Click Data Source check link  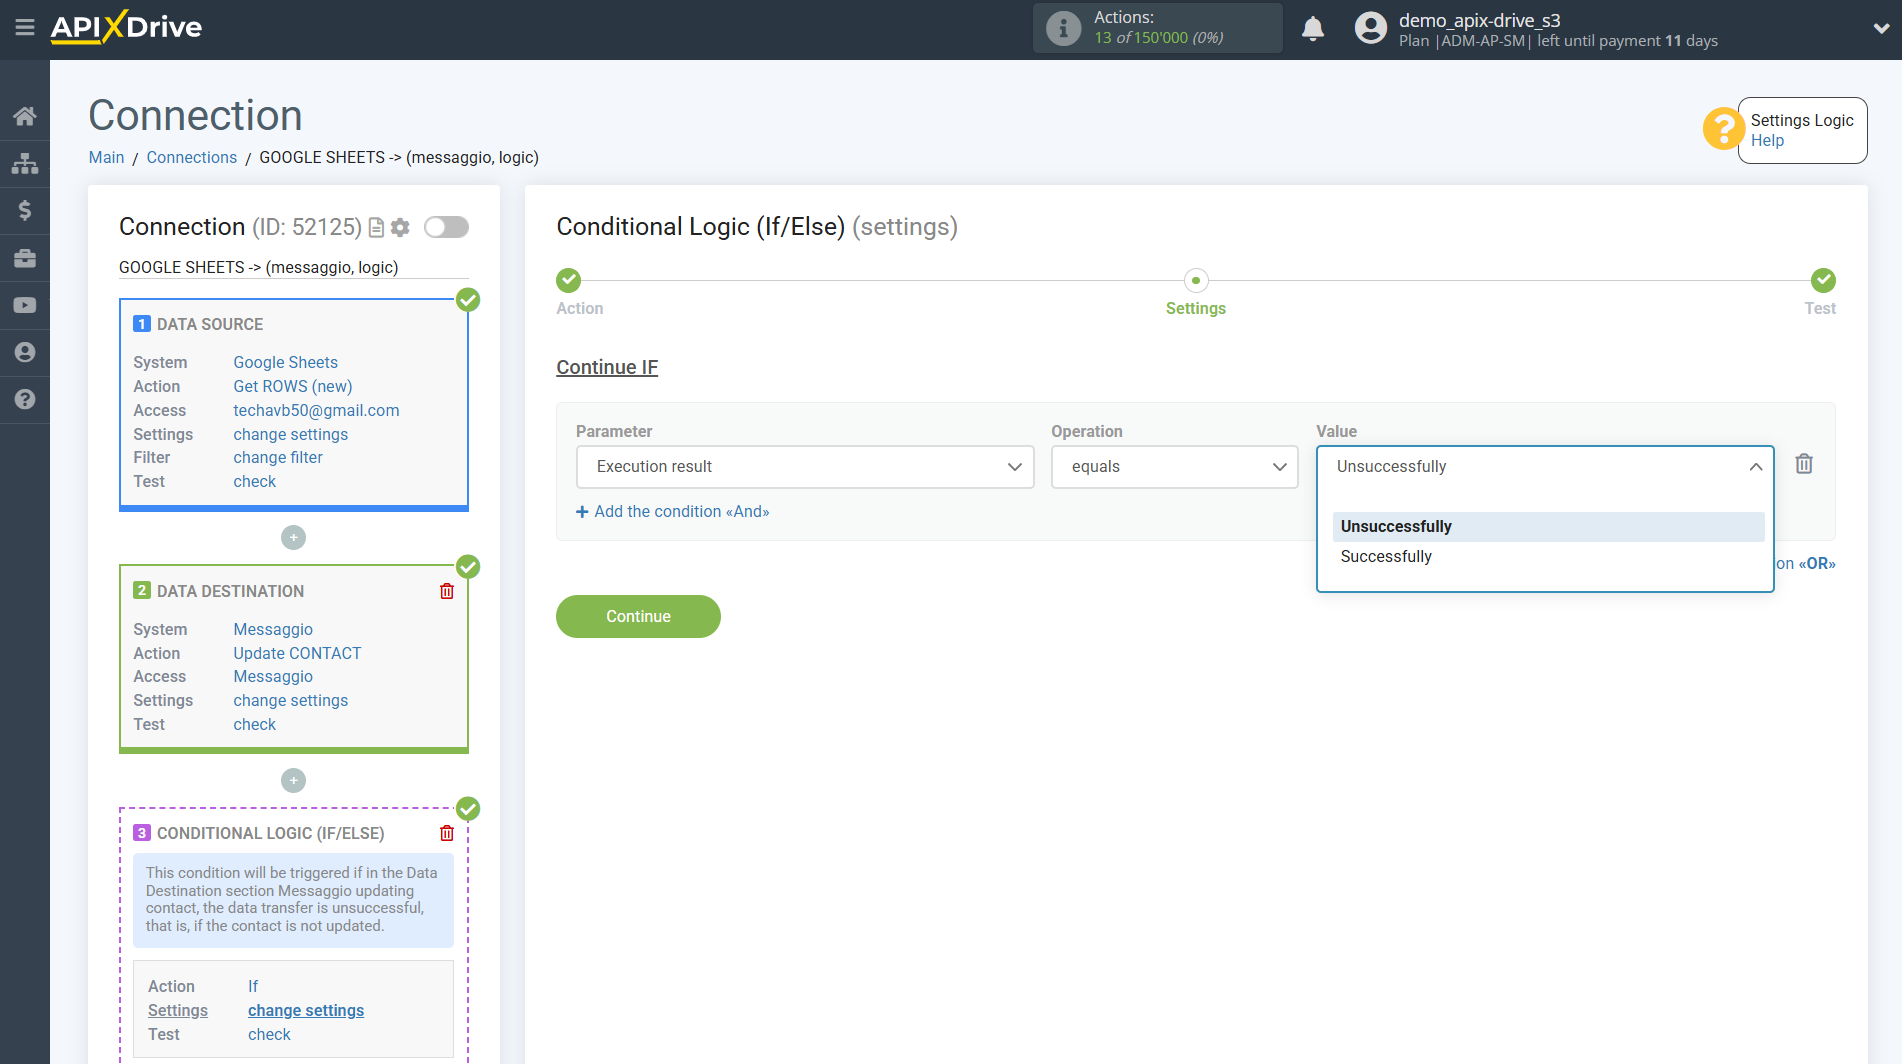tap(254, 481)
